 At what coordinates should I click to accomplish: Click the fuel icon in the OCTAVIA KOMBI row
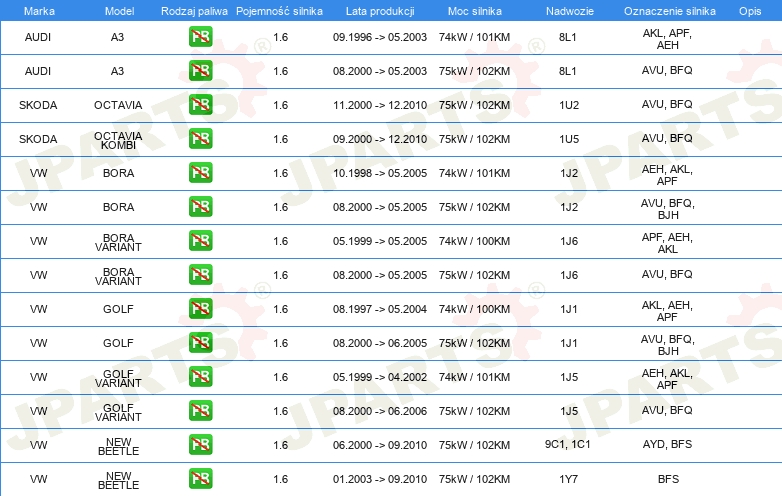tap(200, 138)
